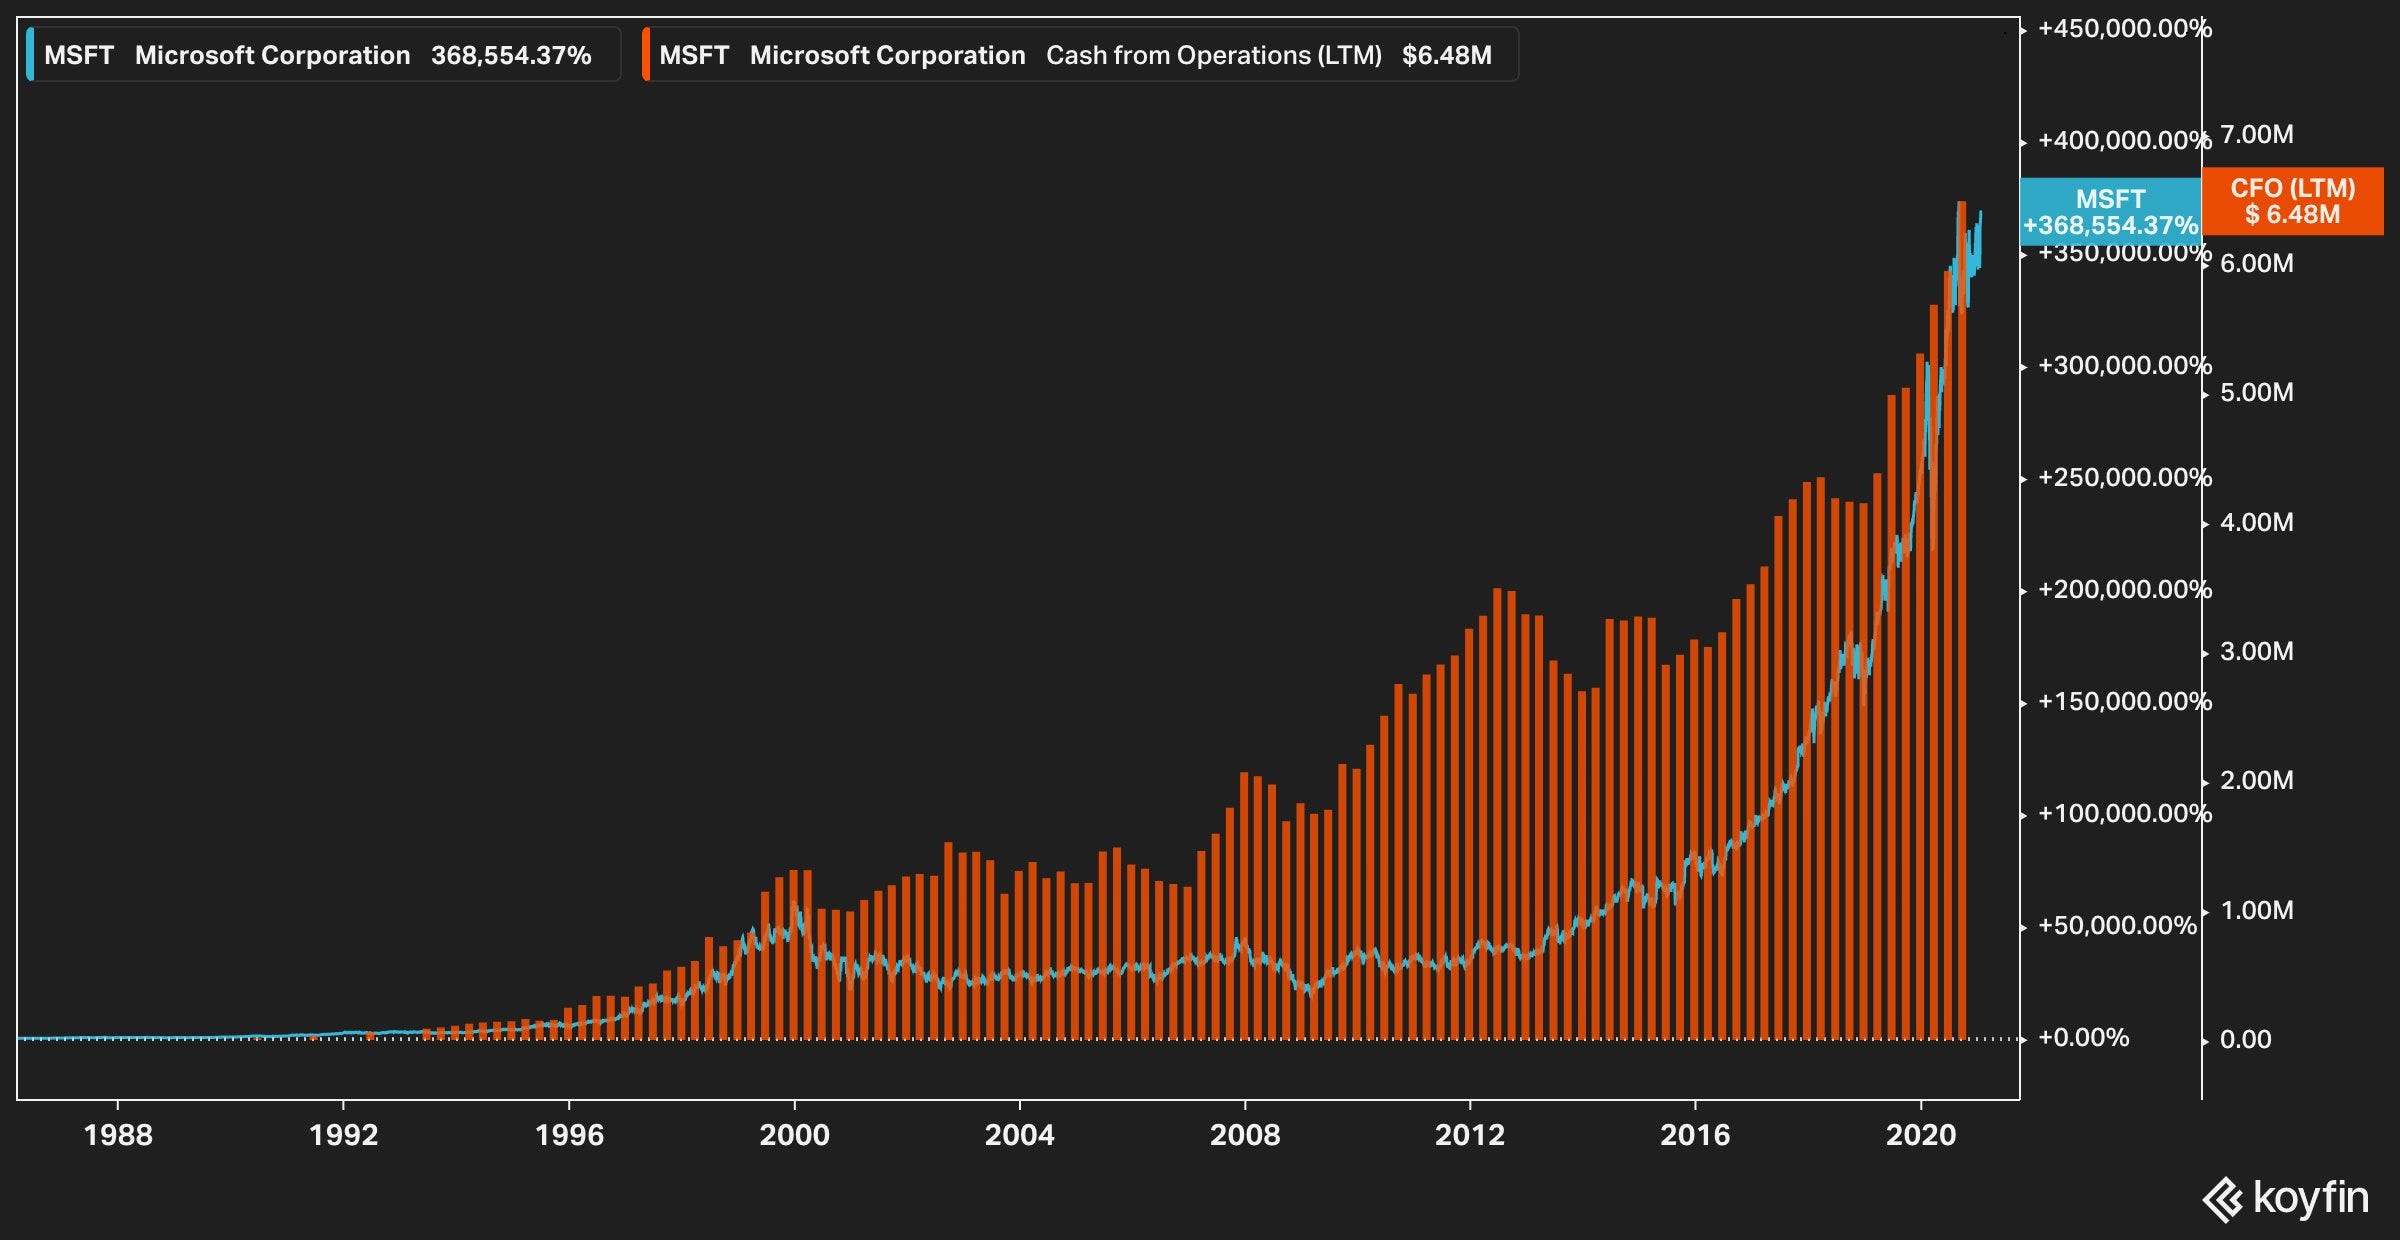This screenshot has width=2400, height=1240.
Task: Click the 2012 x-axis label
Action: click(1470, 1135)
